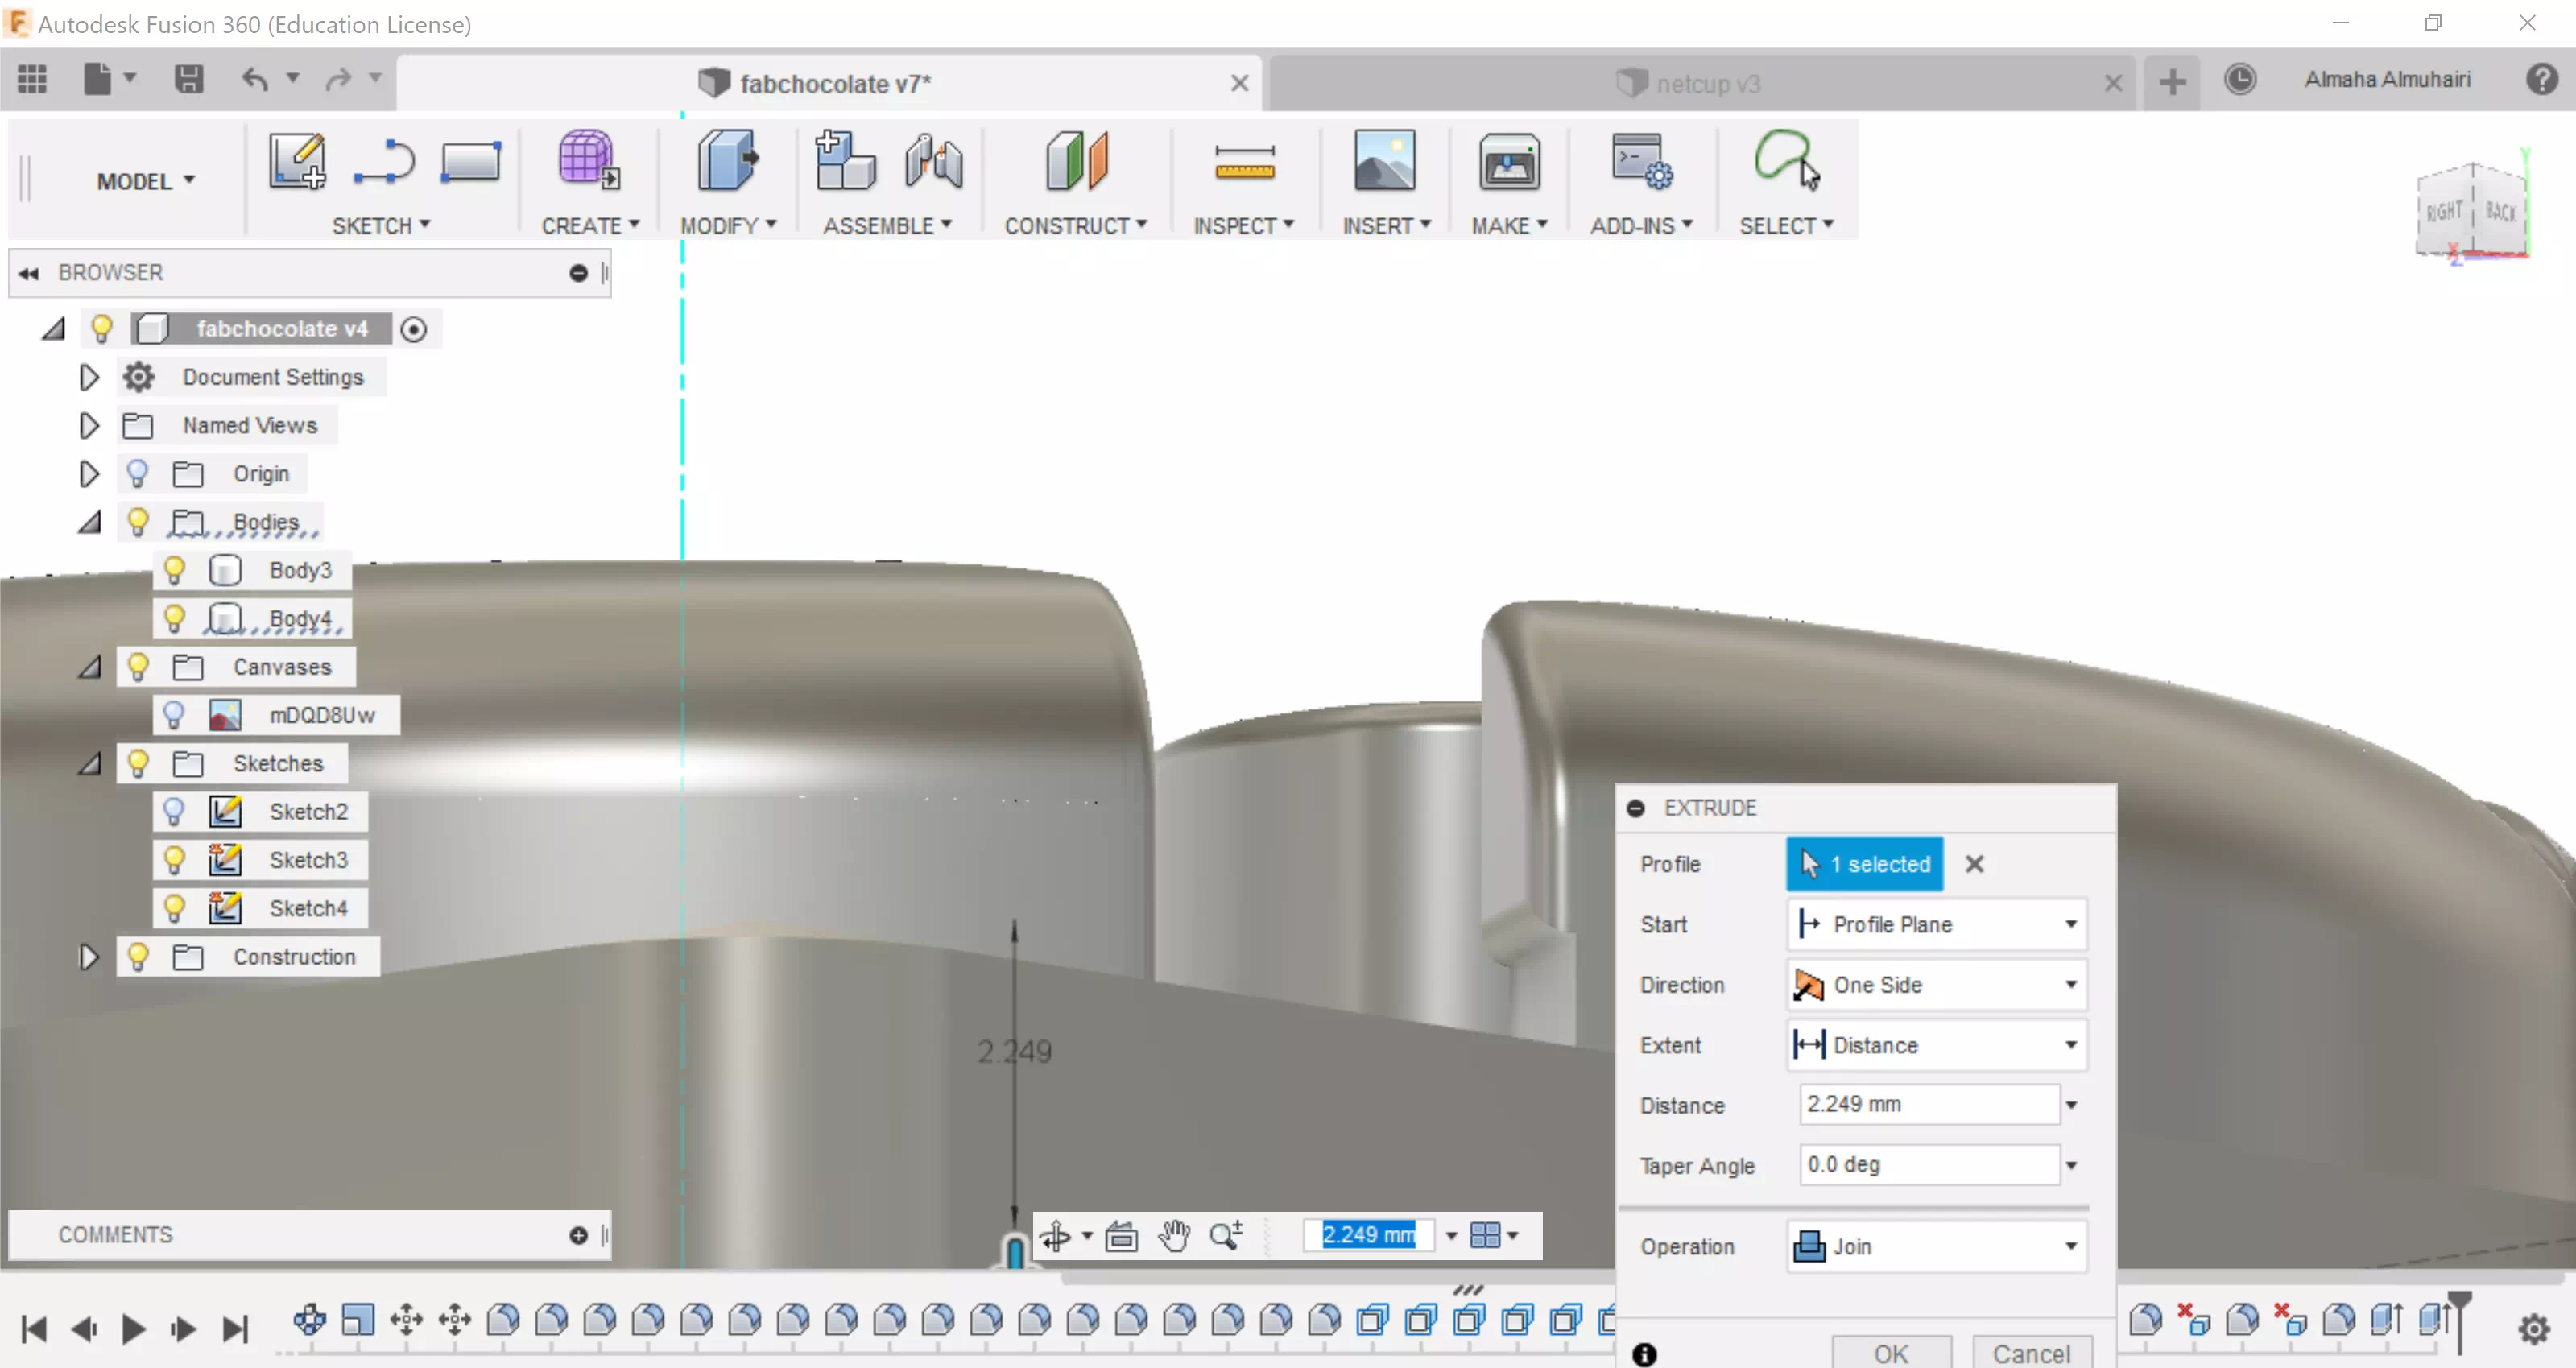Screen dimensions: 2576x1368
Task: Select the Measure ruler icon in Inspect
Action: click(1244, 162)
